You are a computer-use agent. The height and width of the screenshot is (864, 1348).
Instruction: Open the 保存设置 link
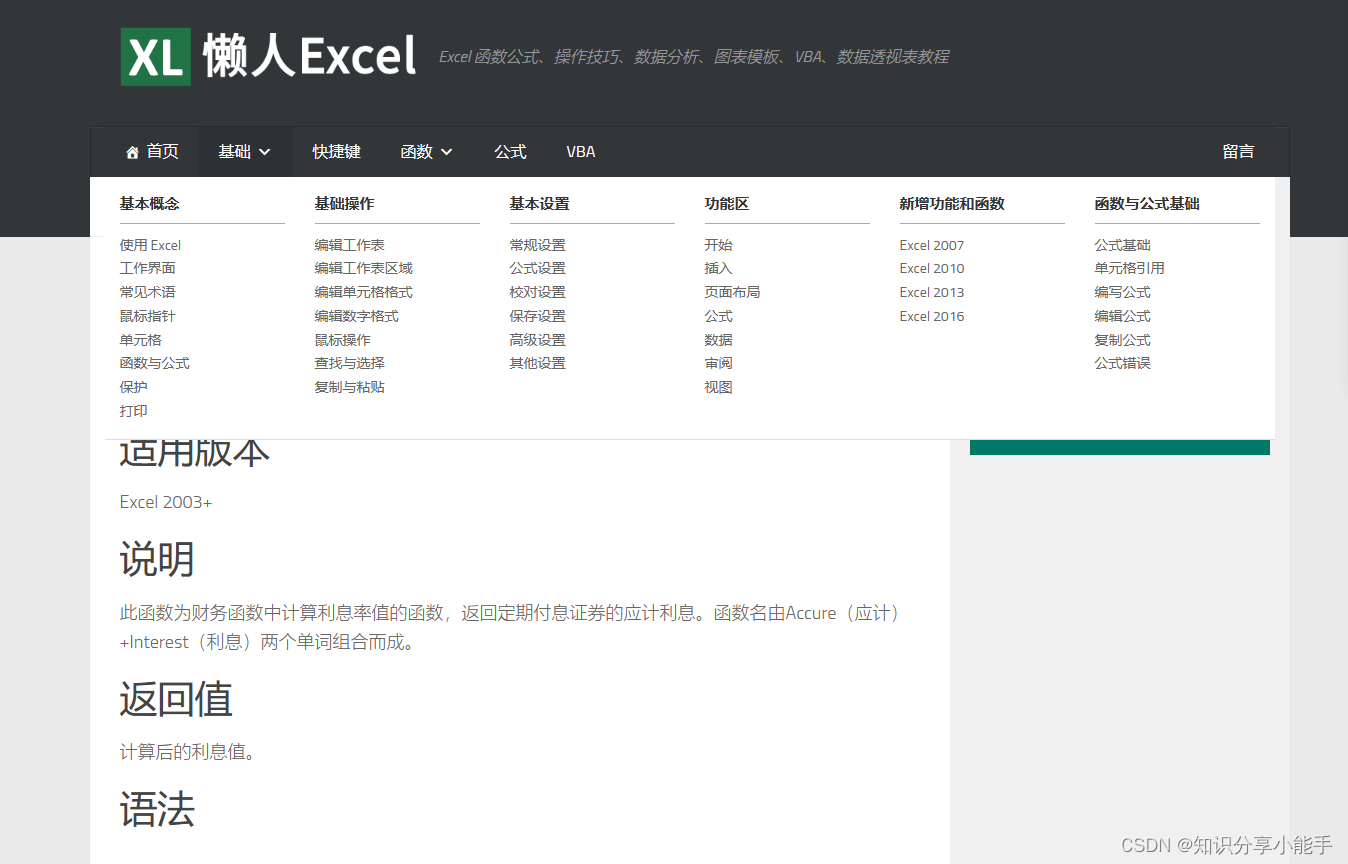click(538, 316)
